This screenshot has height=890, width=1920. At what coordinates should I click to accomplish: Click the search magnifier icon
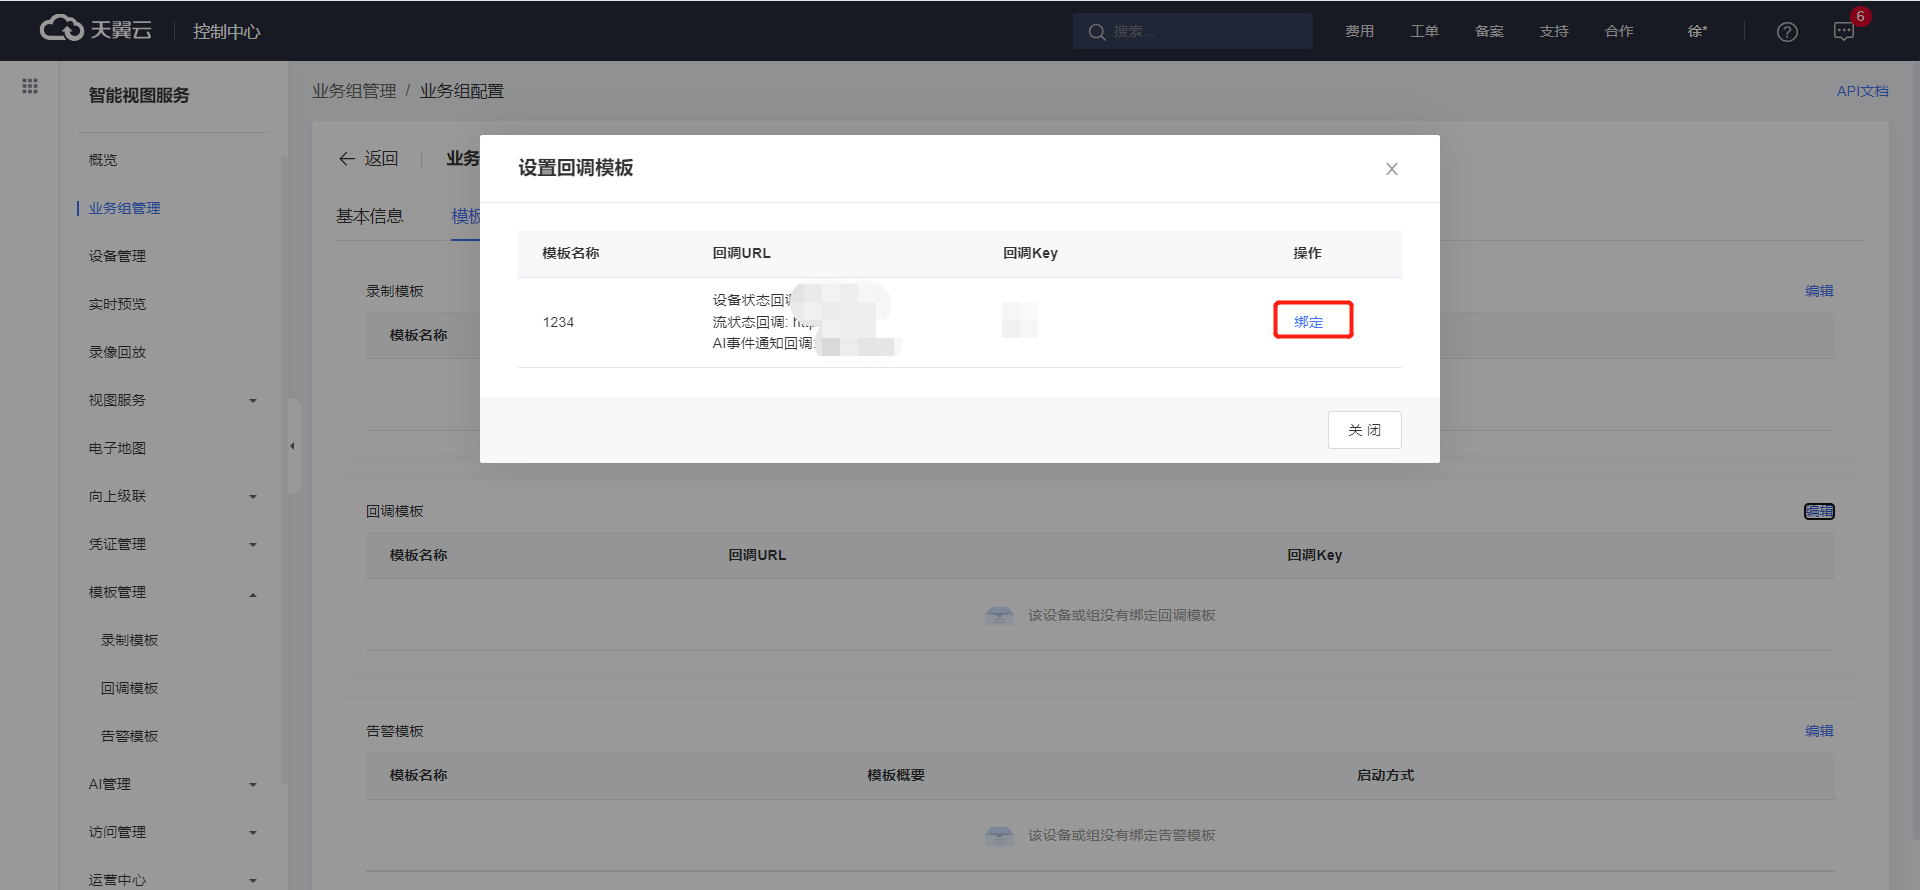1097,32
